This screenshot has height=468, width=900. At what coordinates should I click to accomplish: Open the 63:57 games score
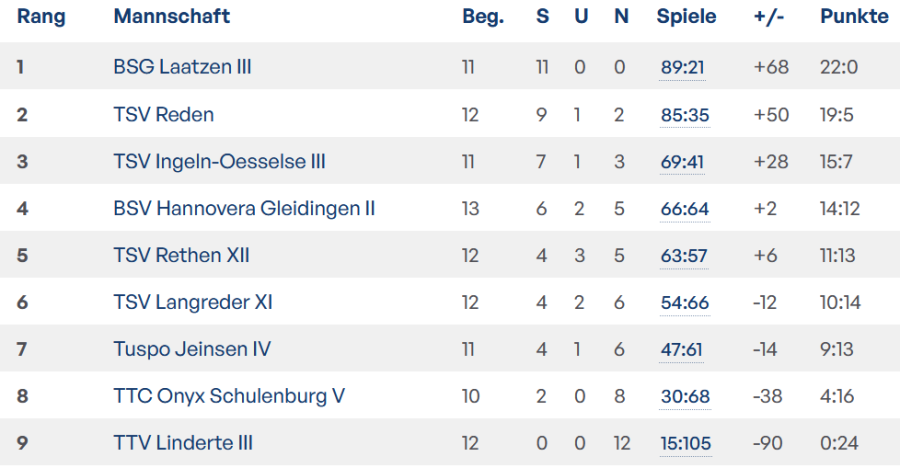coord(684,256)
